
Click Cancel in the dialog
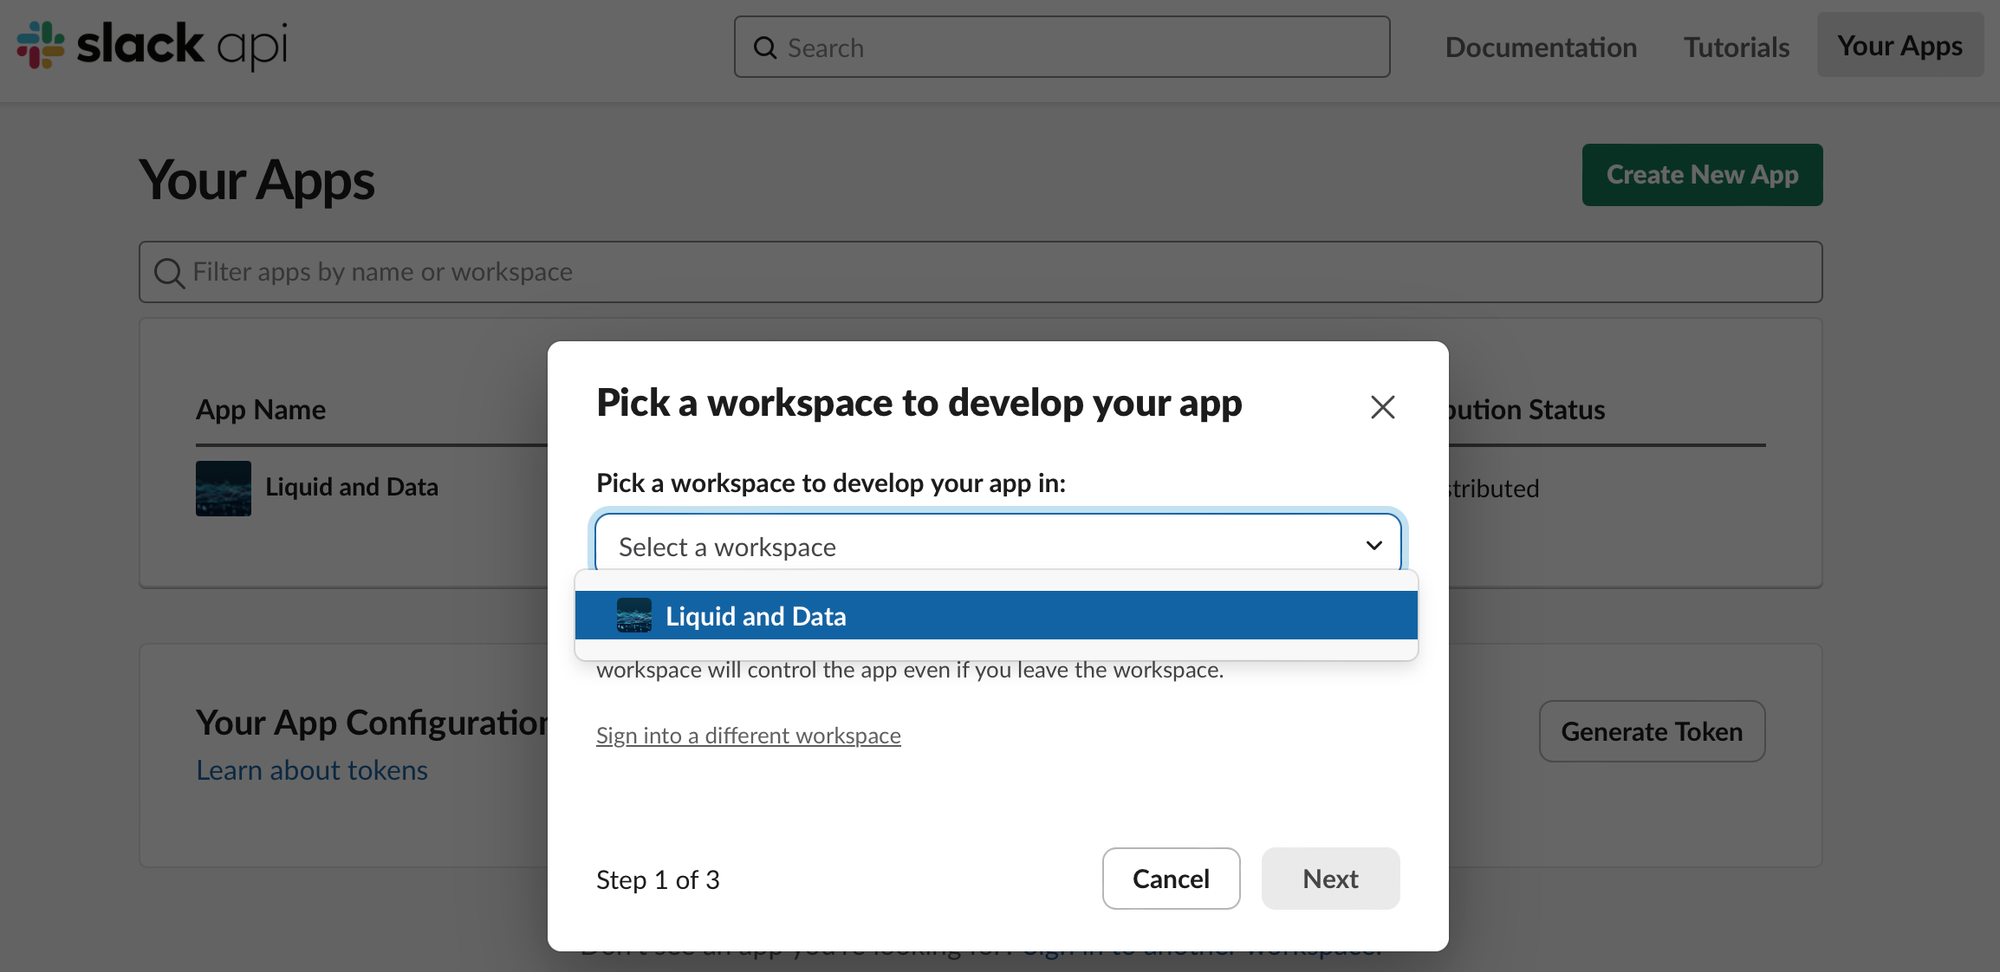pos(1171,878)
